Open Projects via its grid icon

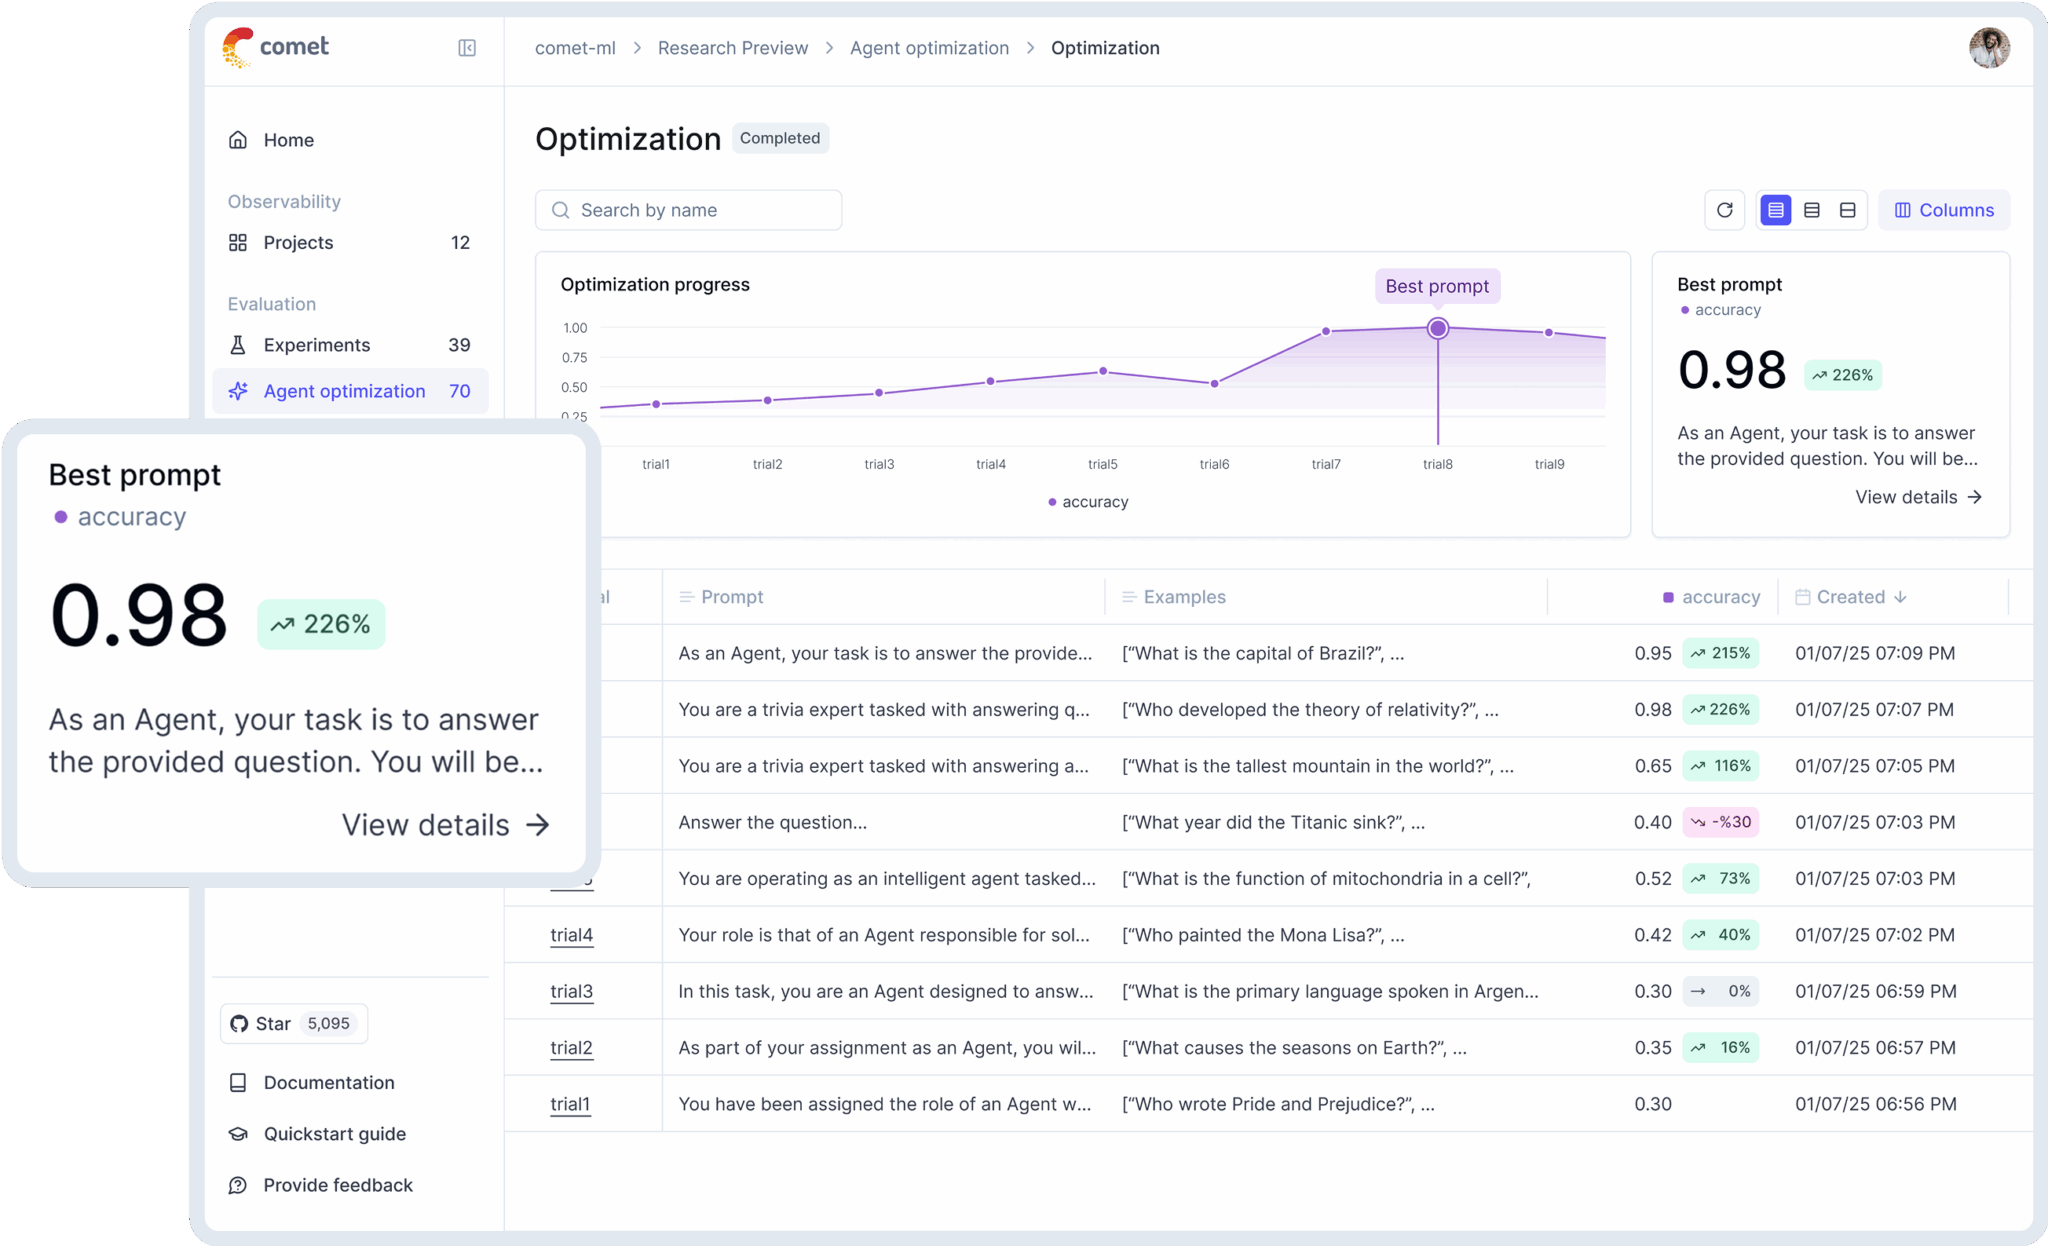[238, 242]
